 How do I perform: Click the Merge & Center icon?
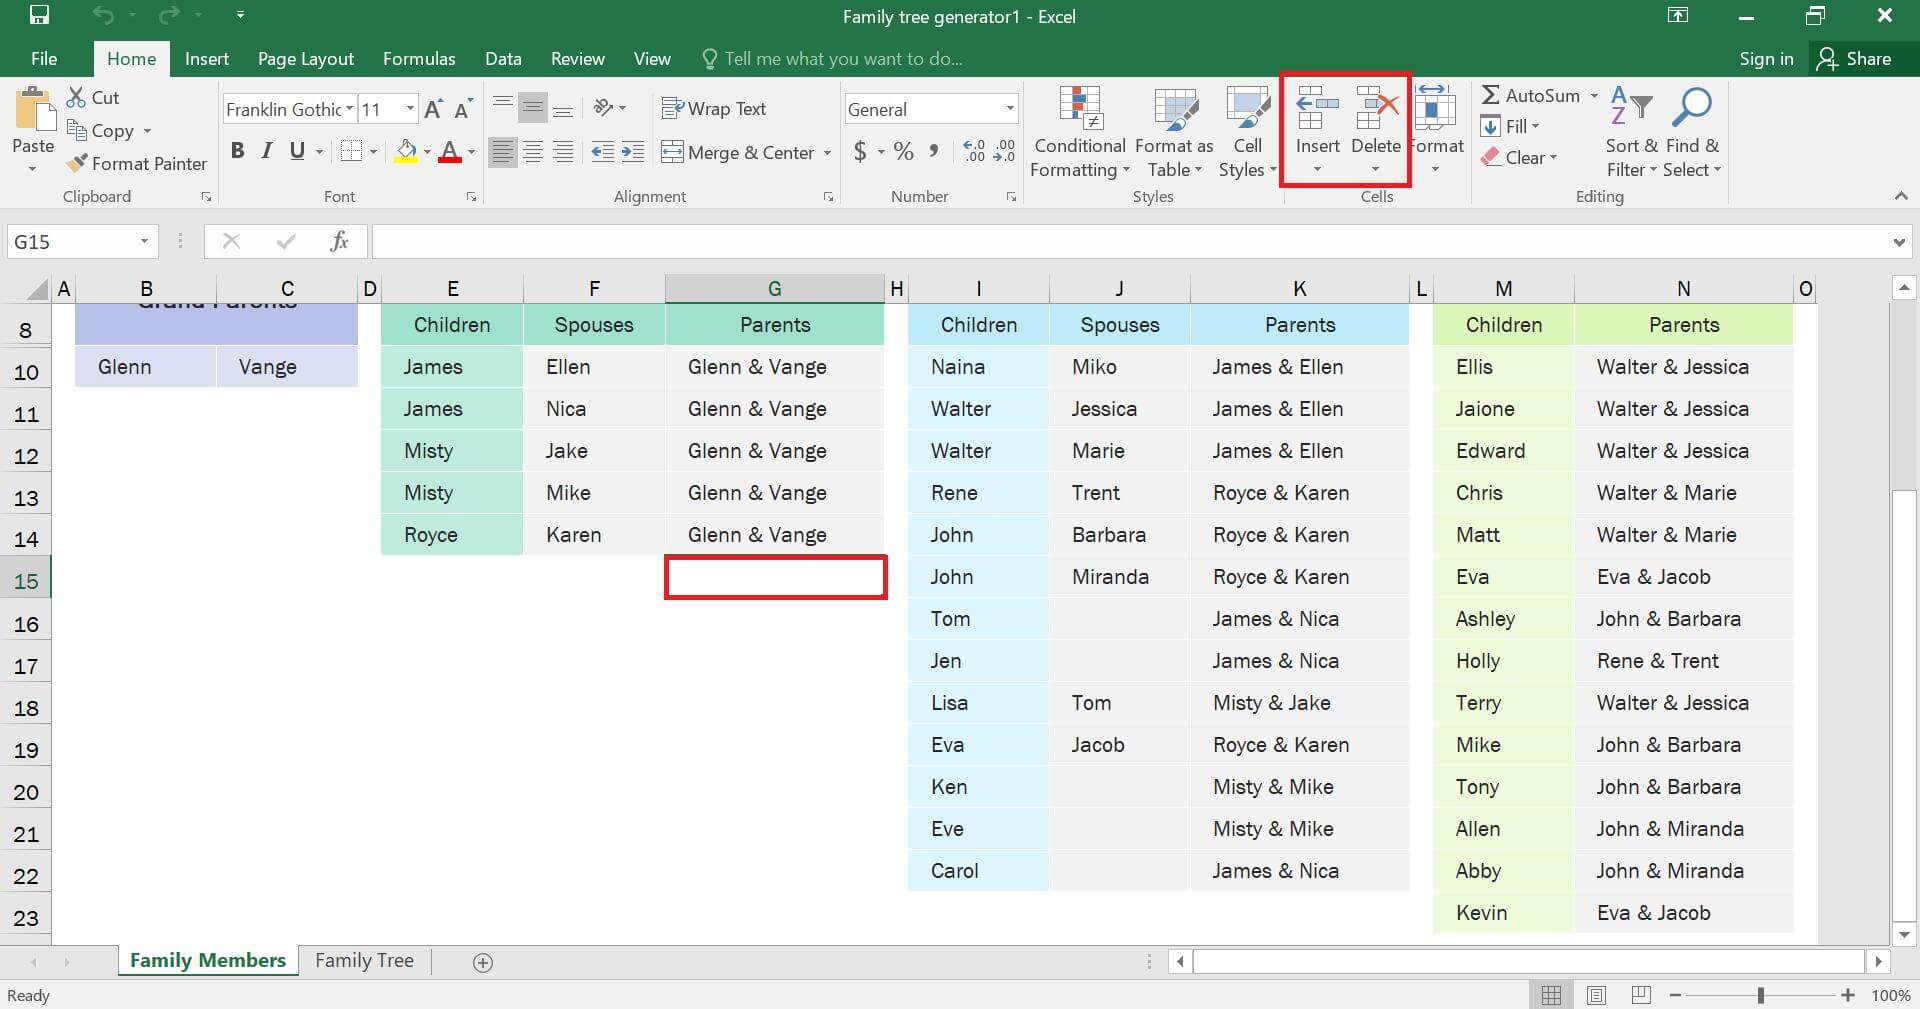point(672,152)
